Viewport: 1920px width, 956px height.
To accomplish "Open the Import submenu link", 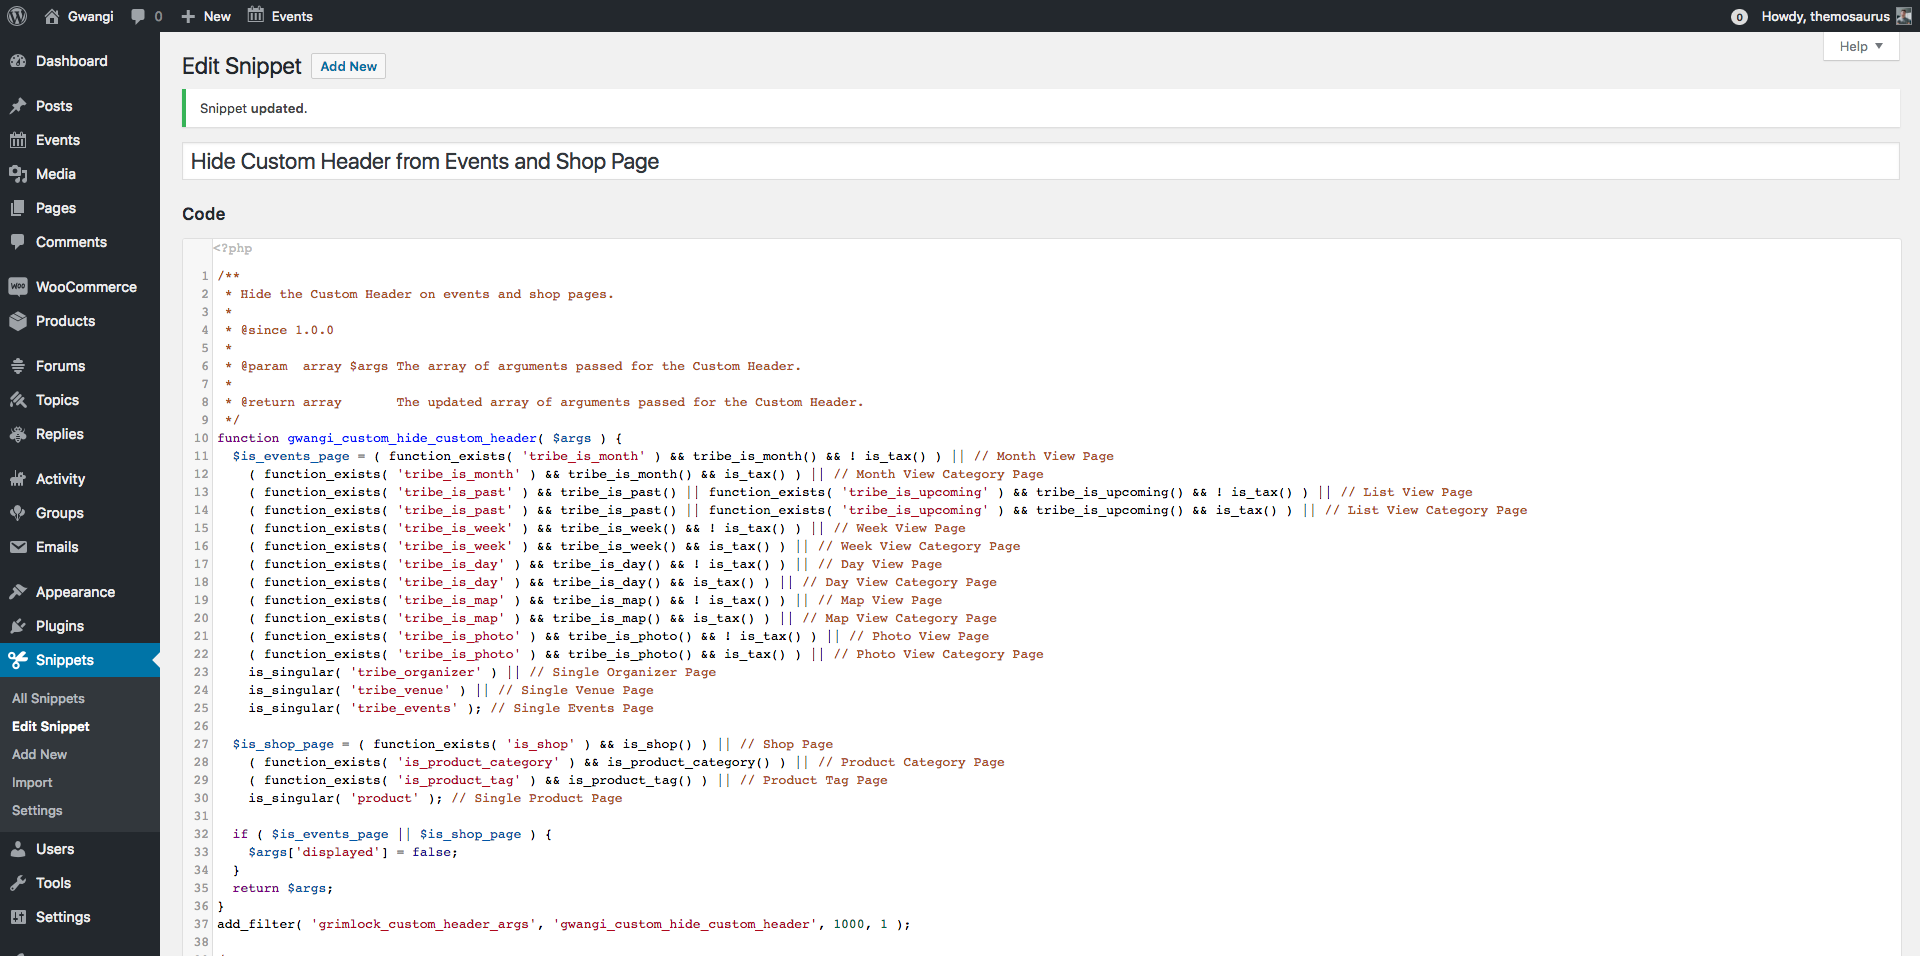I will [32, 782].
